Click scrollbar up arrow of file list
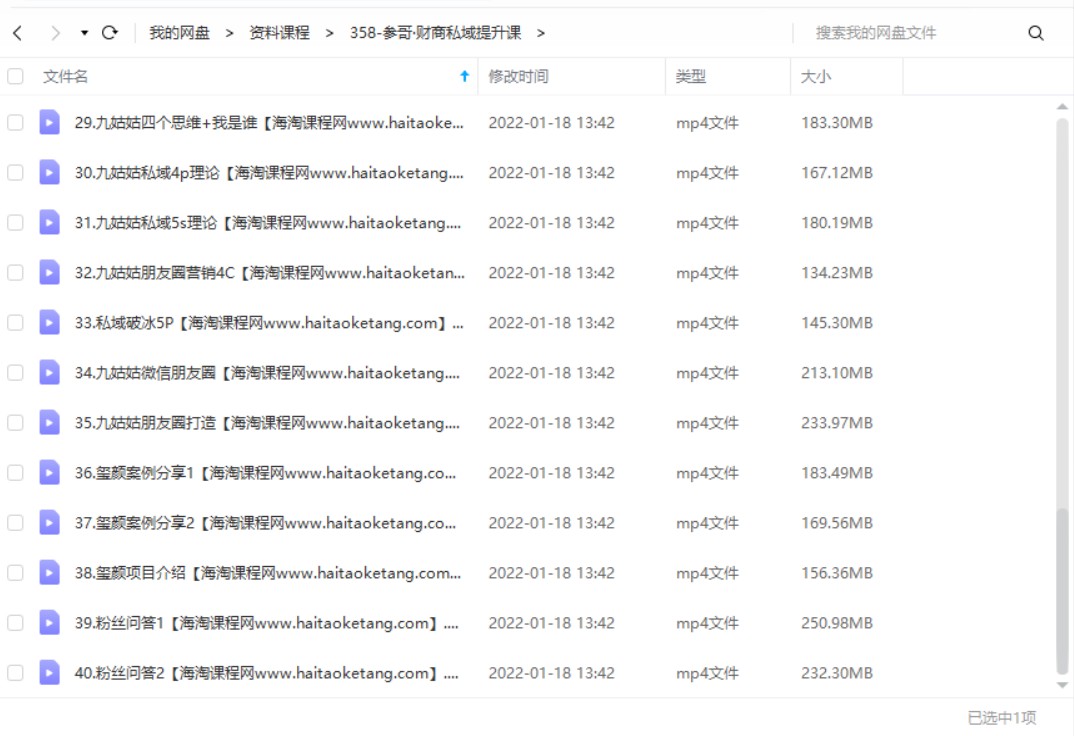1074x736 pixels. tap(1062, 107)
